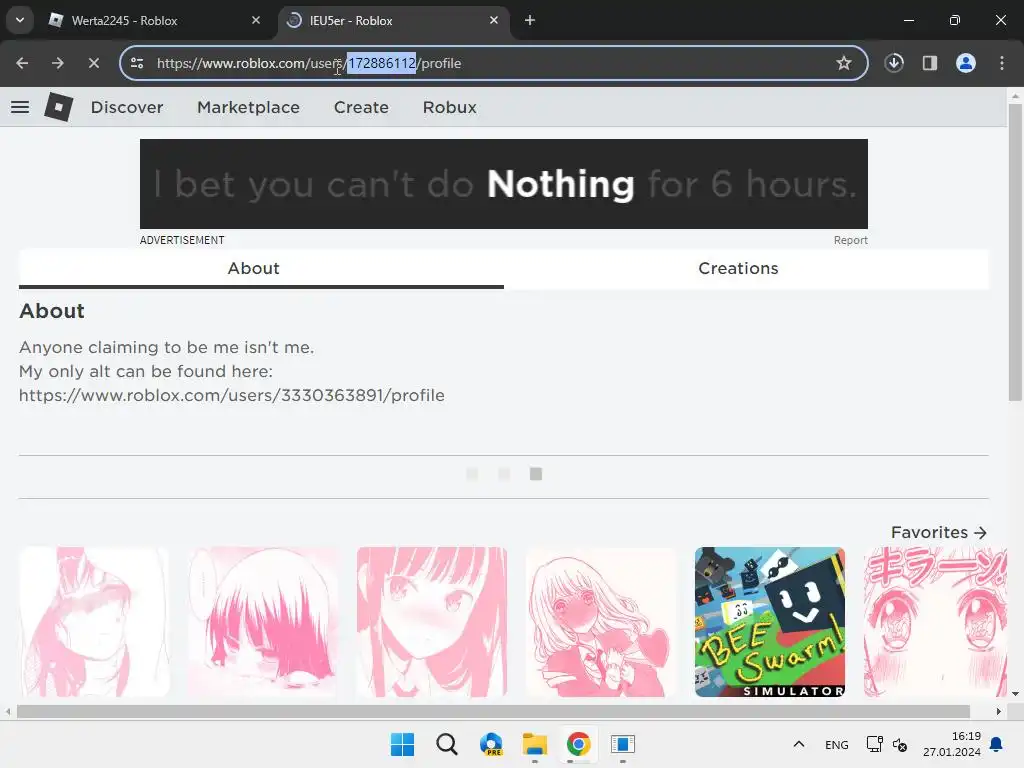The height and width of the screenshot is (768, 1024).
Task: Click the horizontal page scrollbar
Action: pyautogui.click(x=493, y=711)
